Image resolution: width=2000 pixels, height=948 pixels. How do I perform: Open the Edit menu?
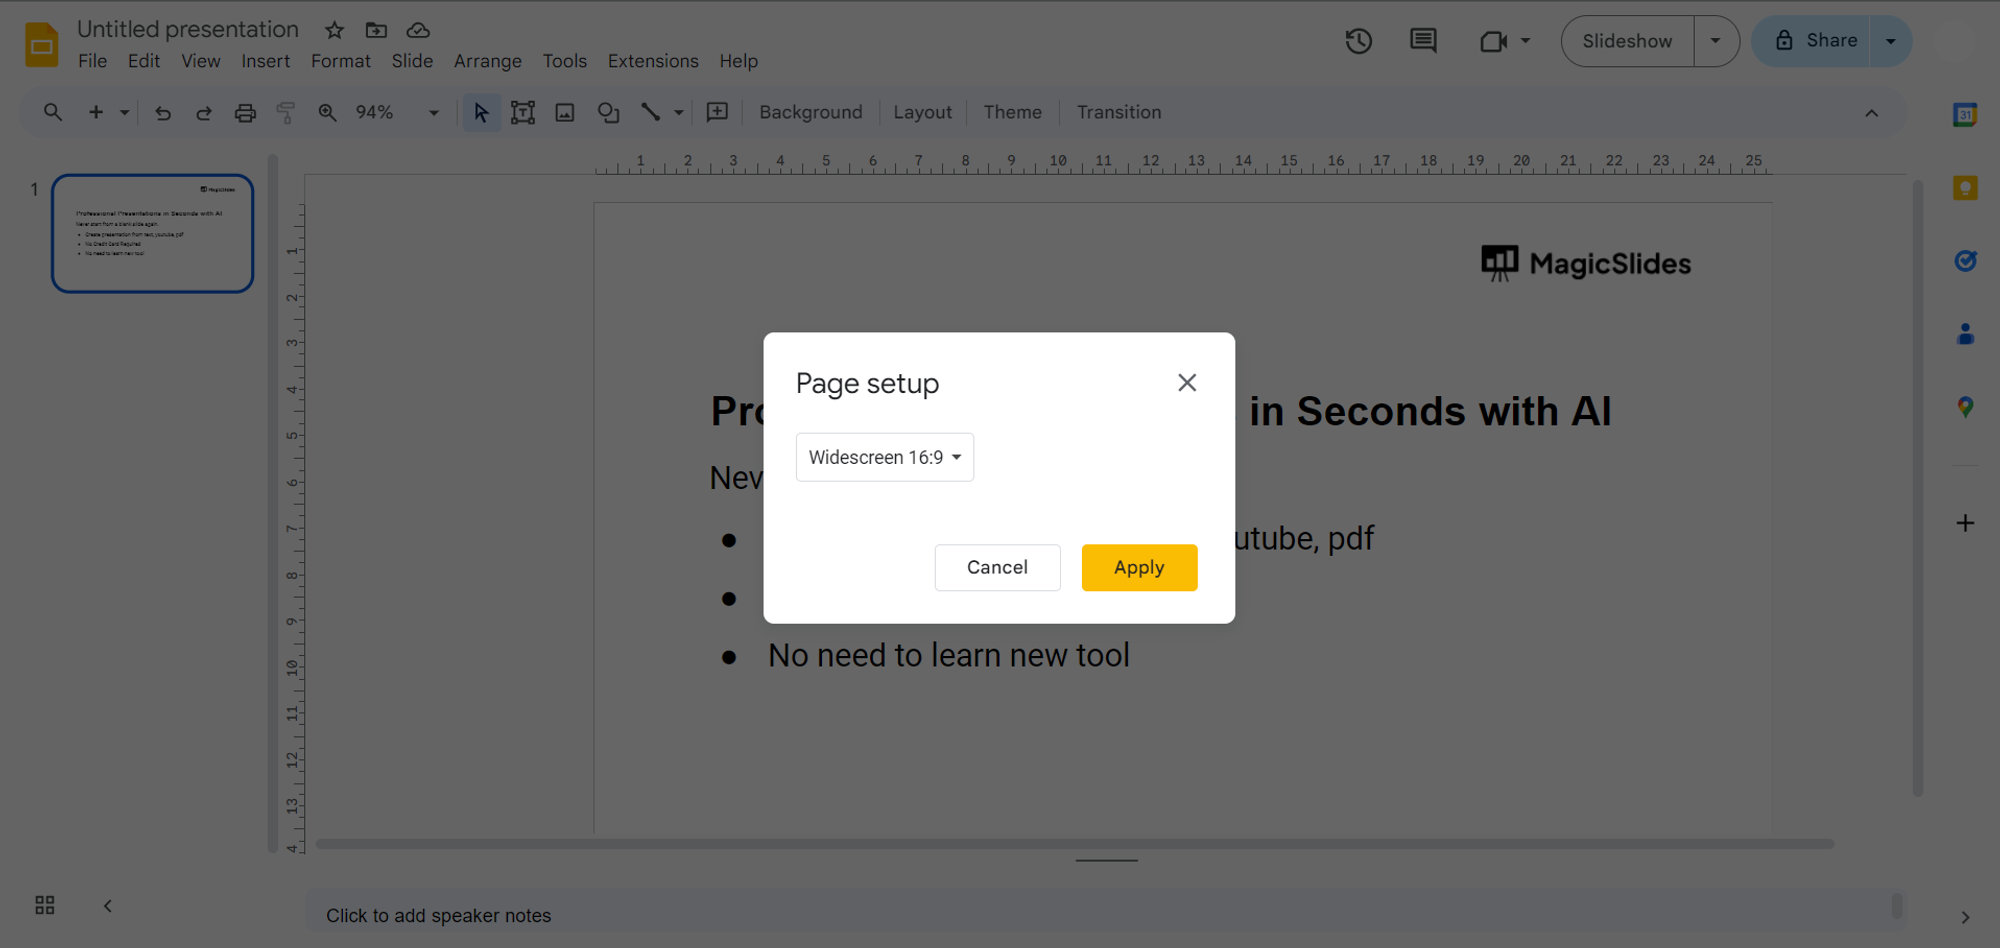[144, 61]
